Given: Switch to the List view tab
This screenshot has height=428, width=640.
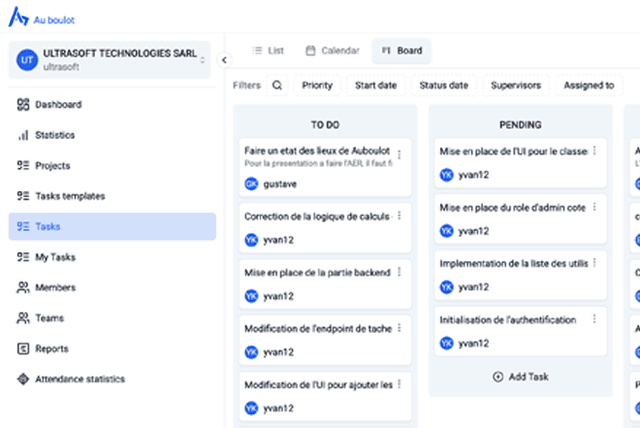Looking at the screenshot, I should (268, 51).
